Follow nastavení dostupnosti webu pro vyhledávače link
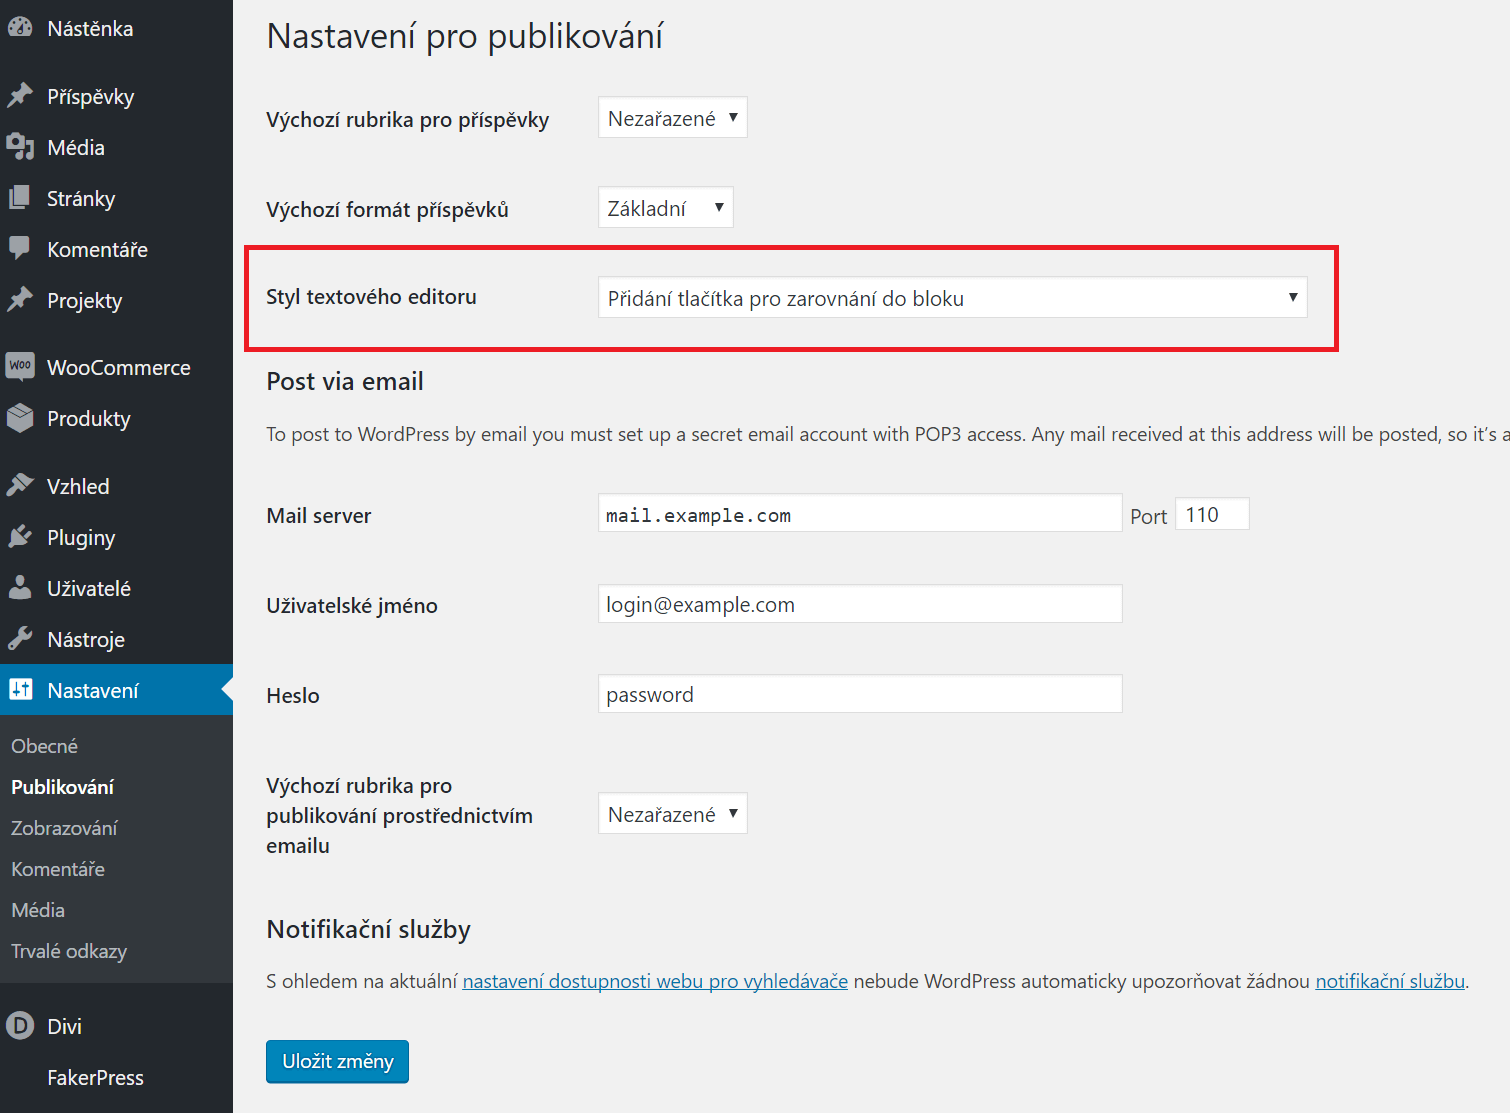The height and width of the screenshot is (1113, 1510). coord(655,981)
